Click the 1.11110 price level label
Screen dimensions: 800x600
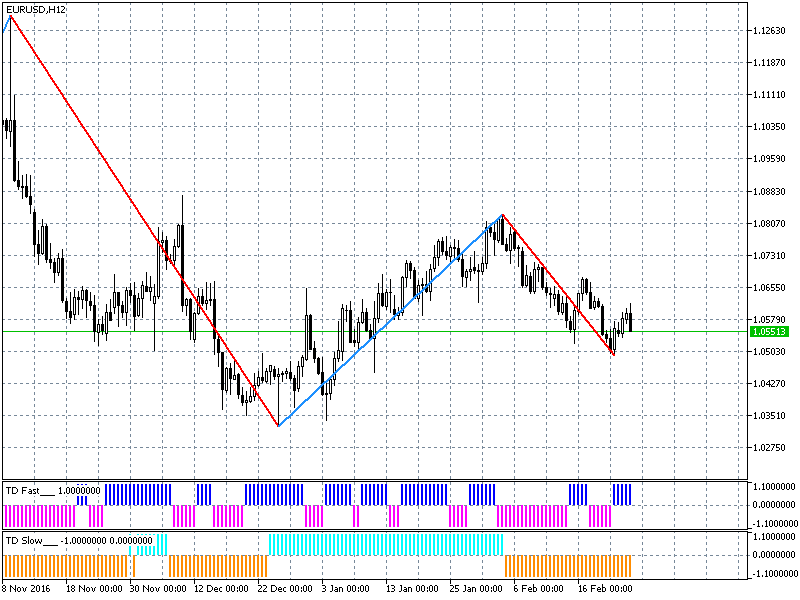click(769, 95)
